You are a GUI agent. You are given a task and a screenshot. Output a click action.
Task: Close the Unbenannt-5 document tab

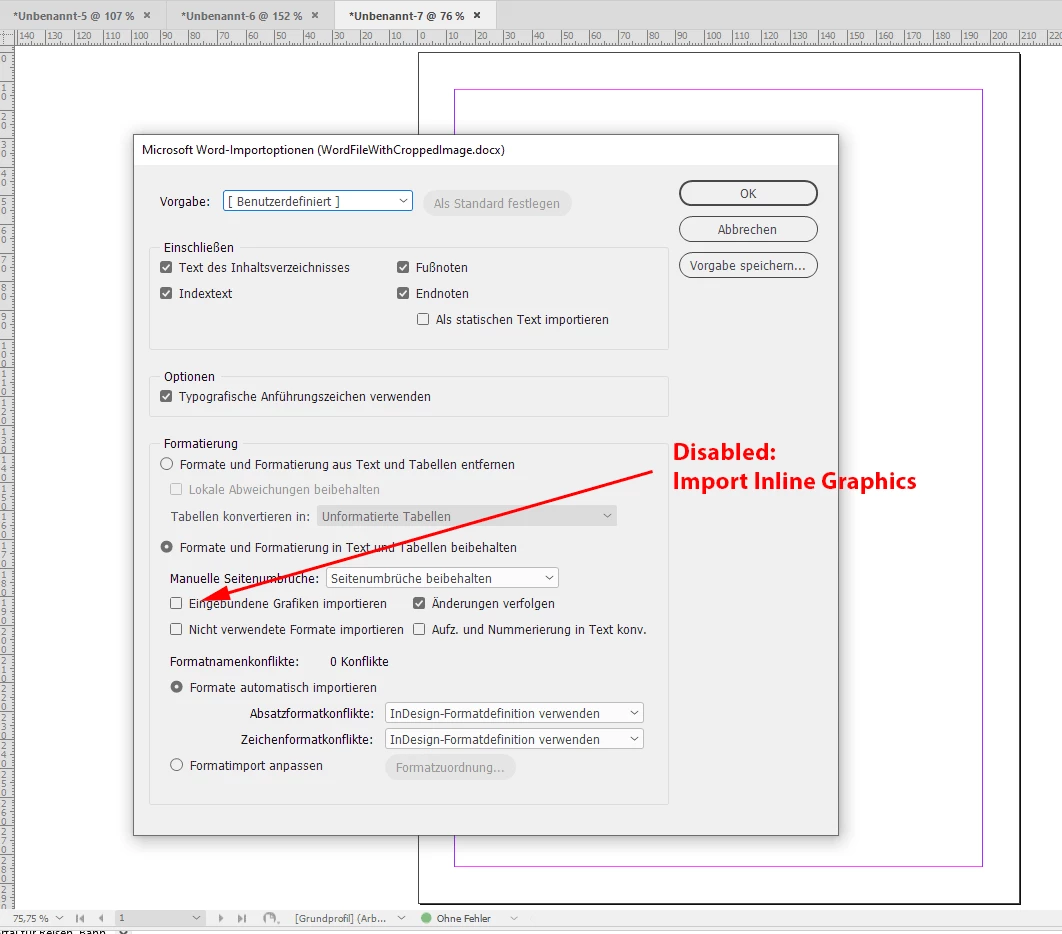147,15
